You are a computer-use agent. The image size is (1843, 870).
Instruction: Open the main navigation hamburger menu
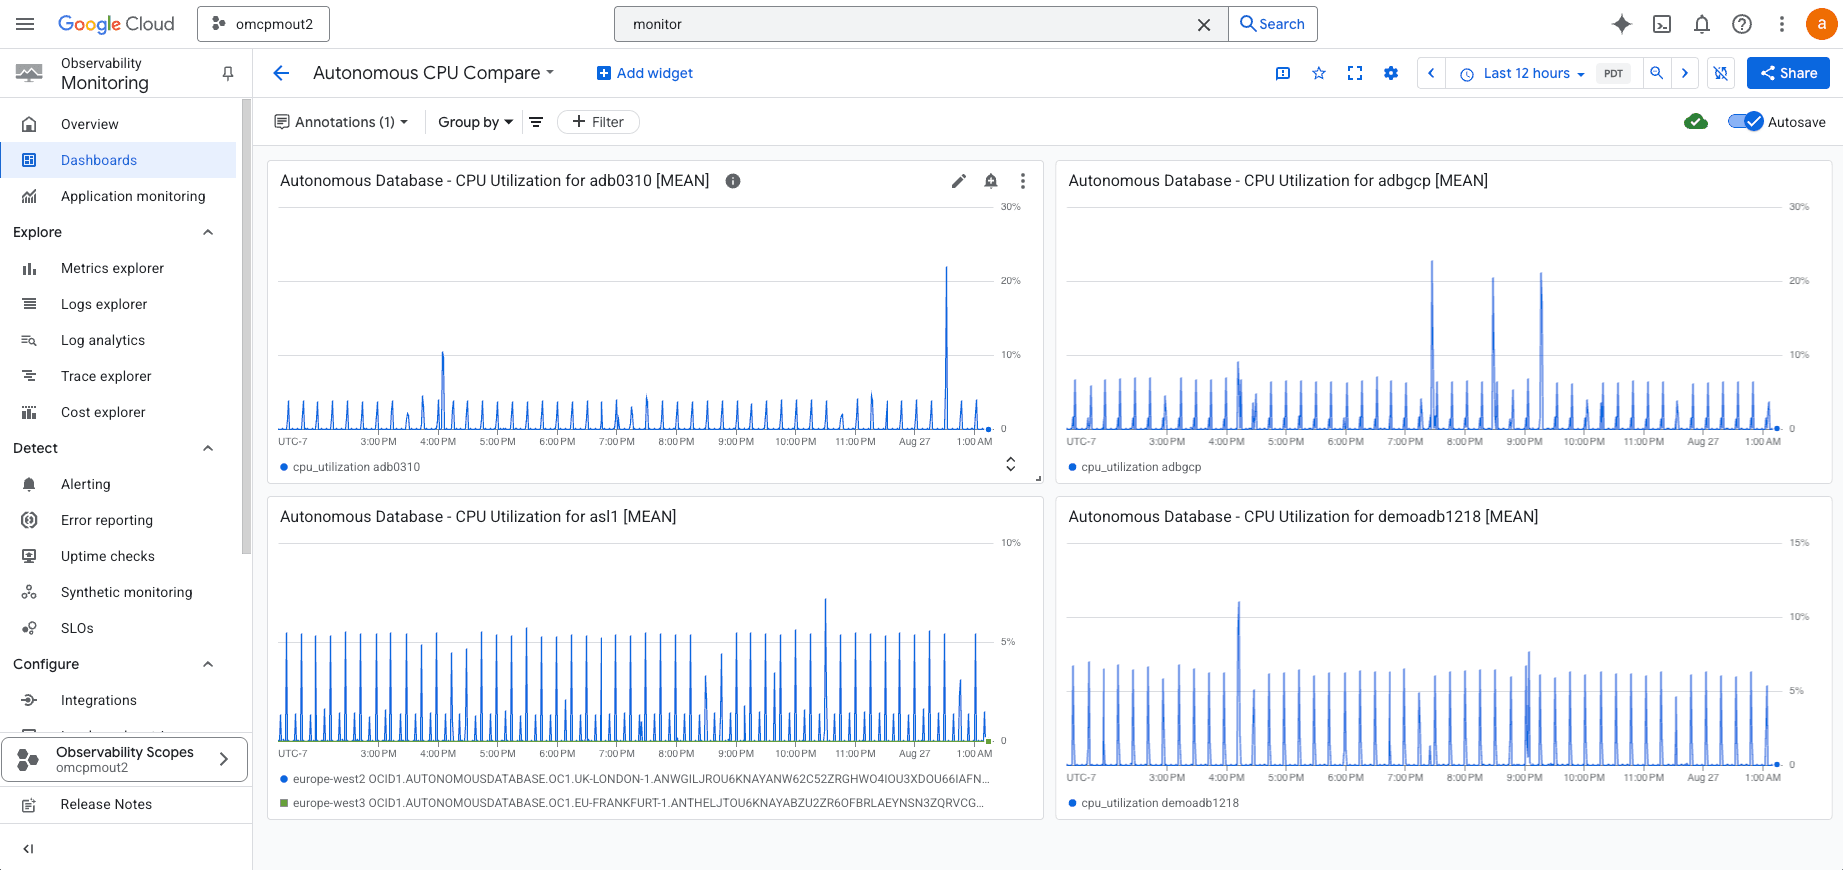(x=25, y=24)
